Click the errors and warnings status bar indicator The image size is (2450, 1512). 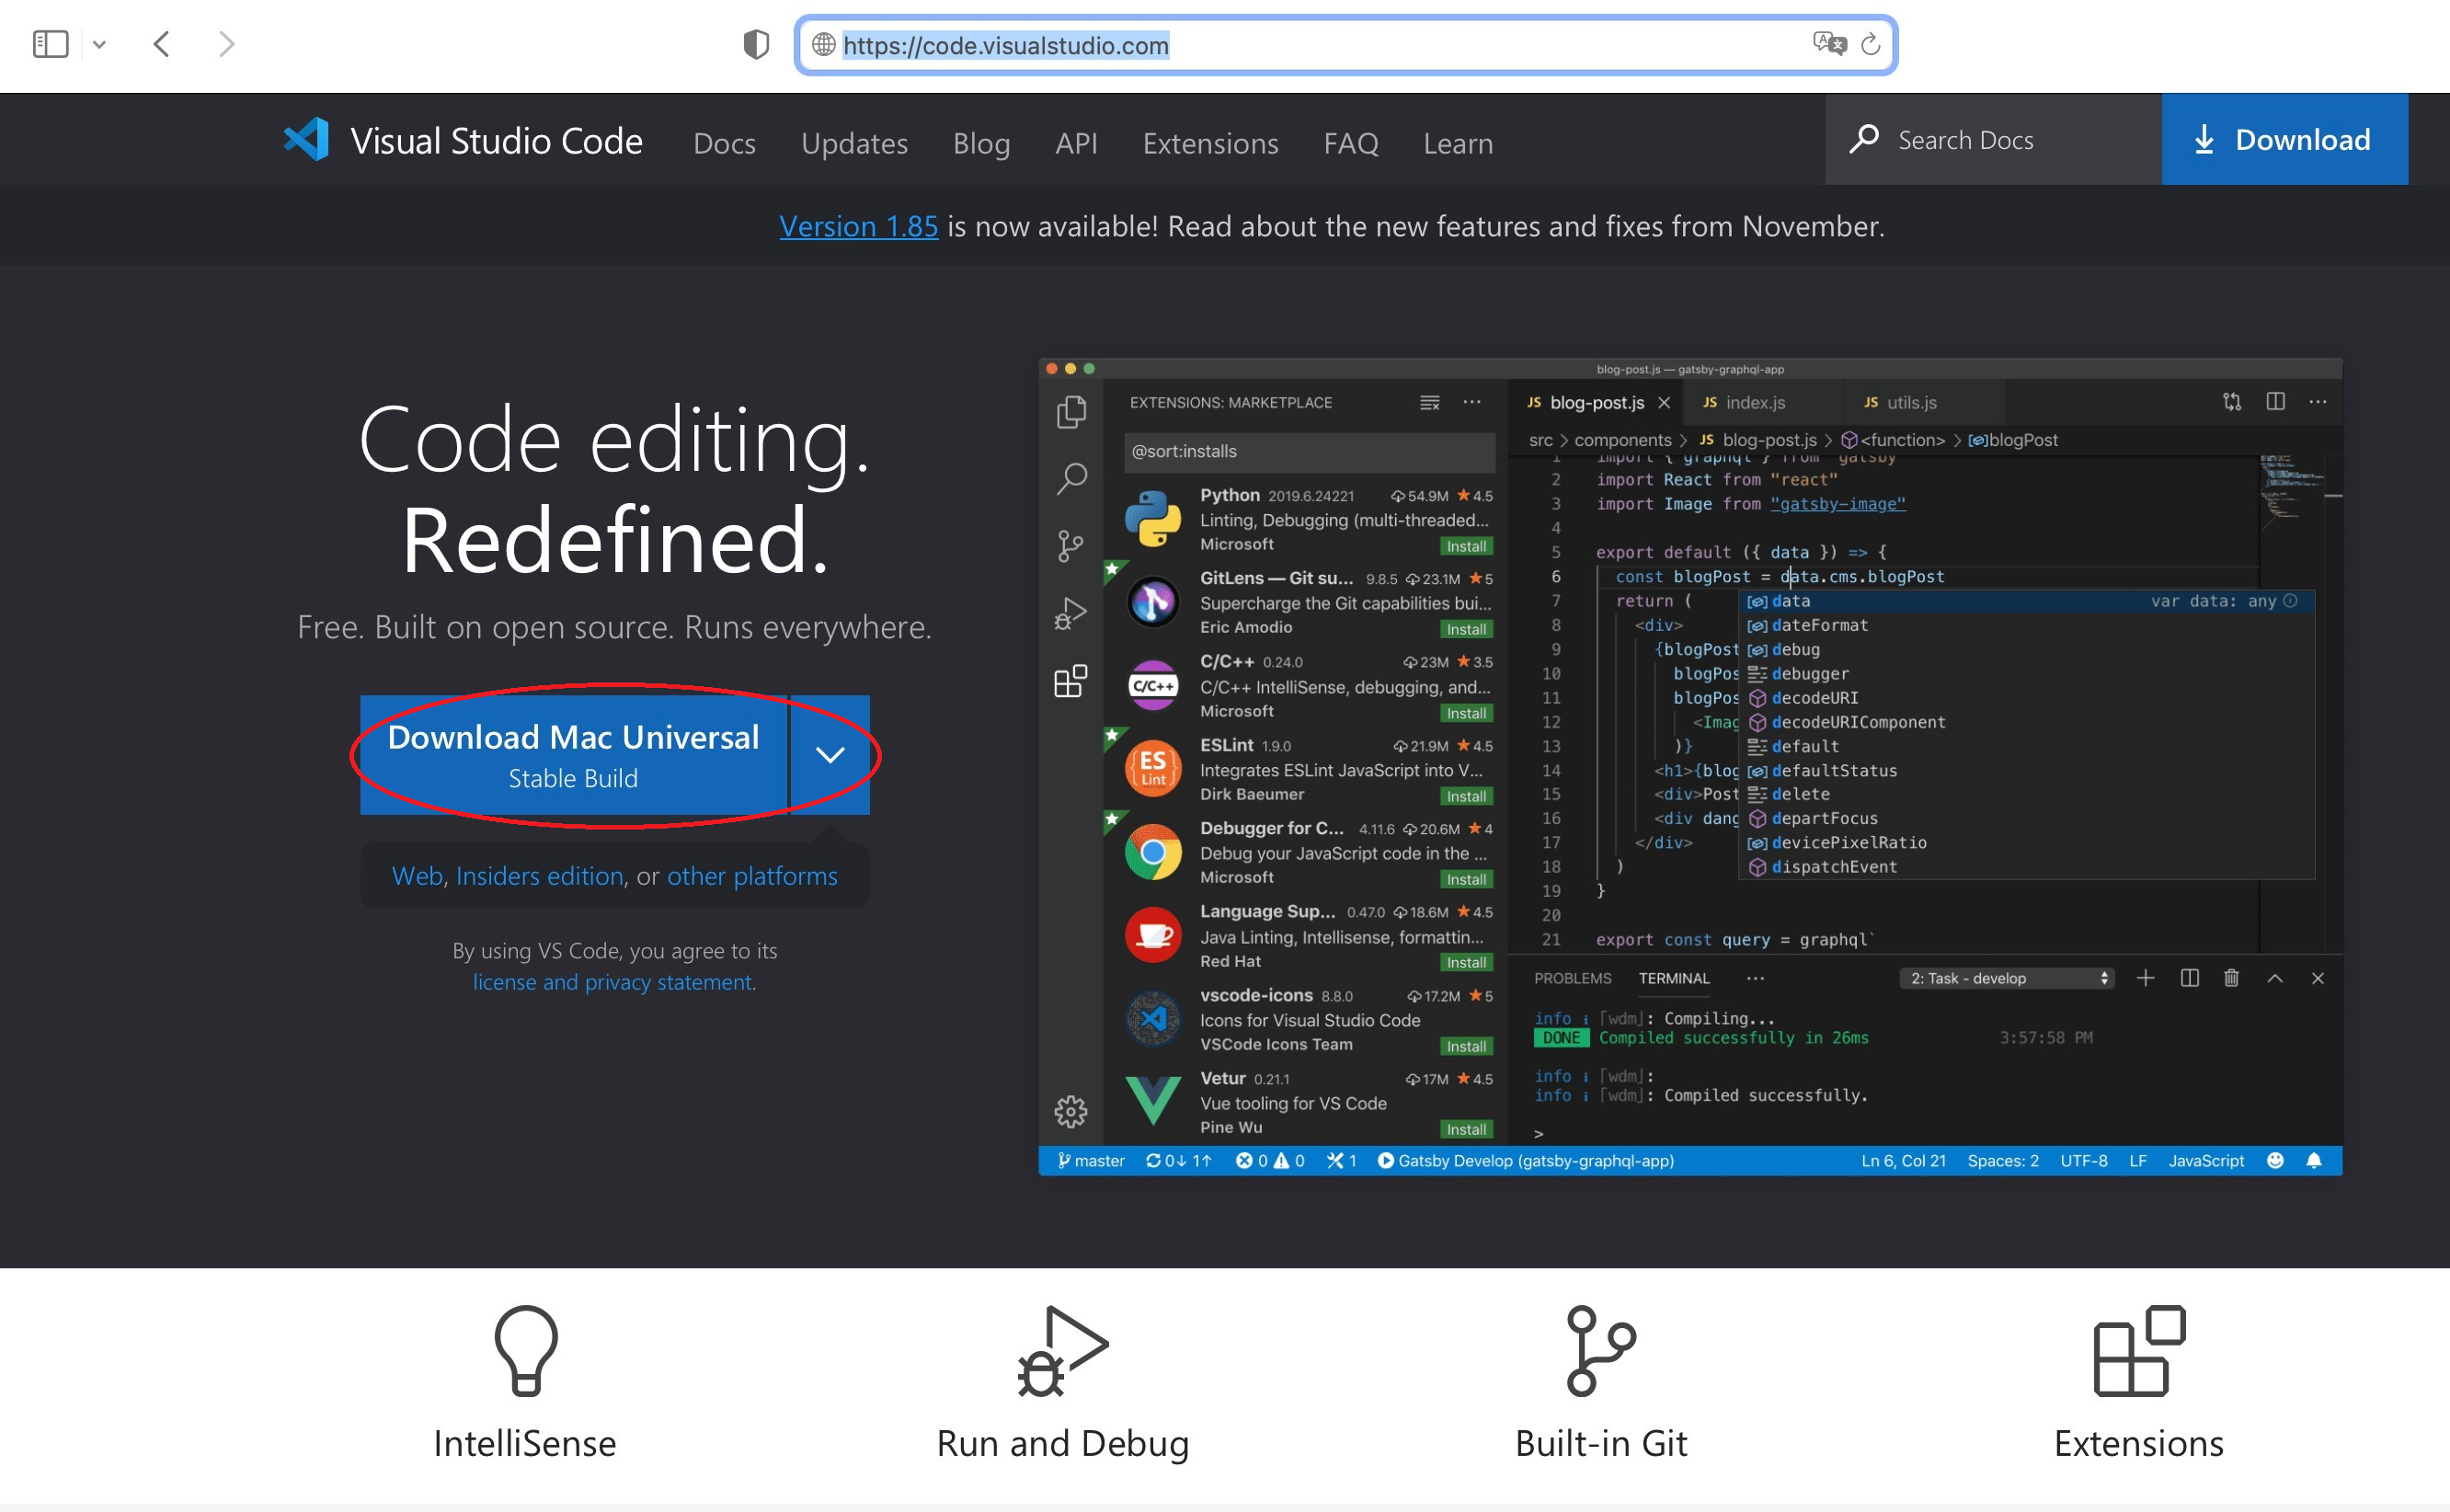pyautogui.click(x=1270, y=1161)
